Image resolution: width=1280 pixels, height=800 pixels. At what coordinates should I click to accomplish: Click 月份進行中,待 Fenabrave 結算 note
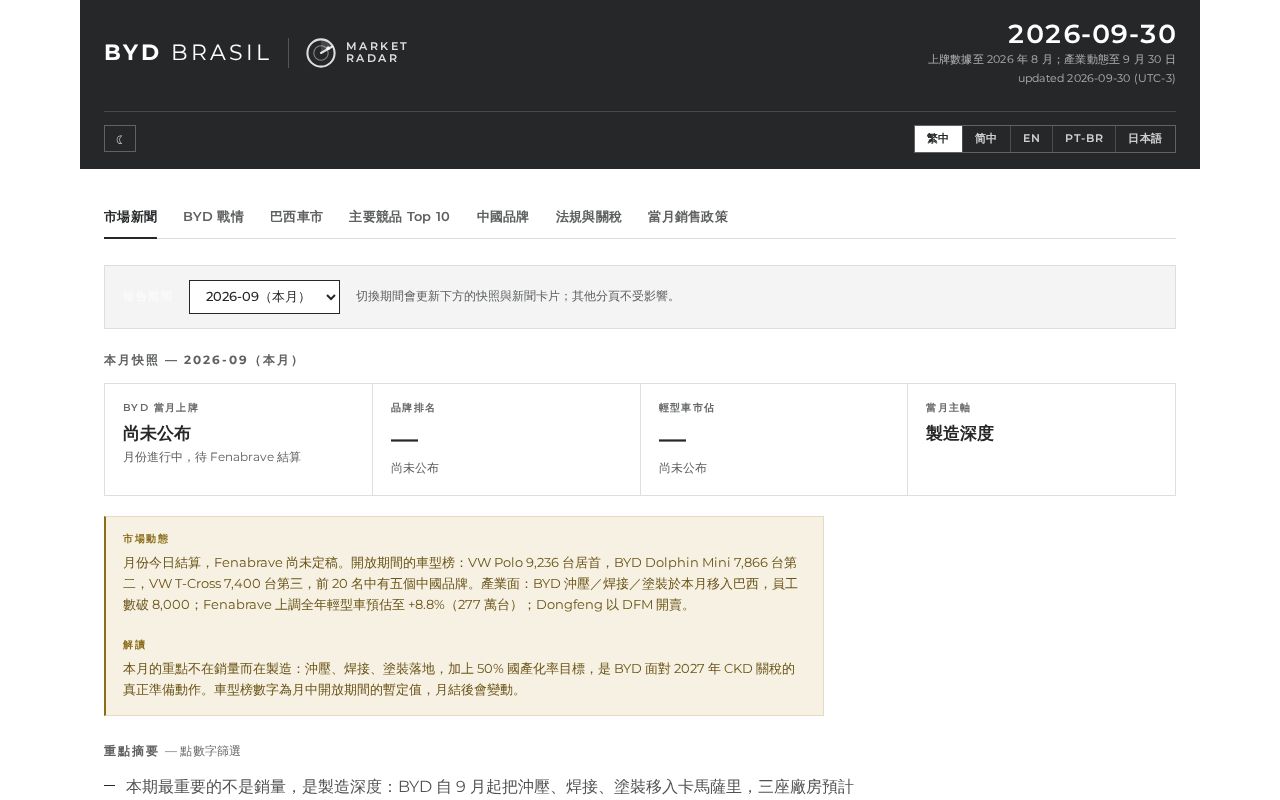(212, 457)
